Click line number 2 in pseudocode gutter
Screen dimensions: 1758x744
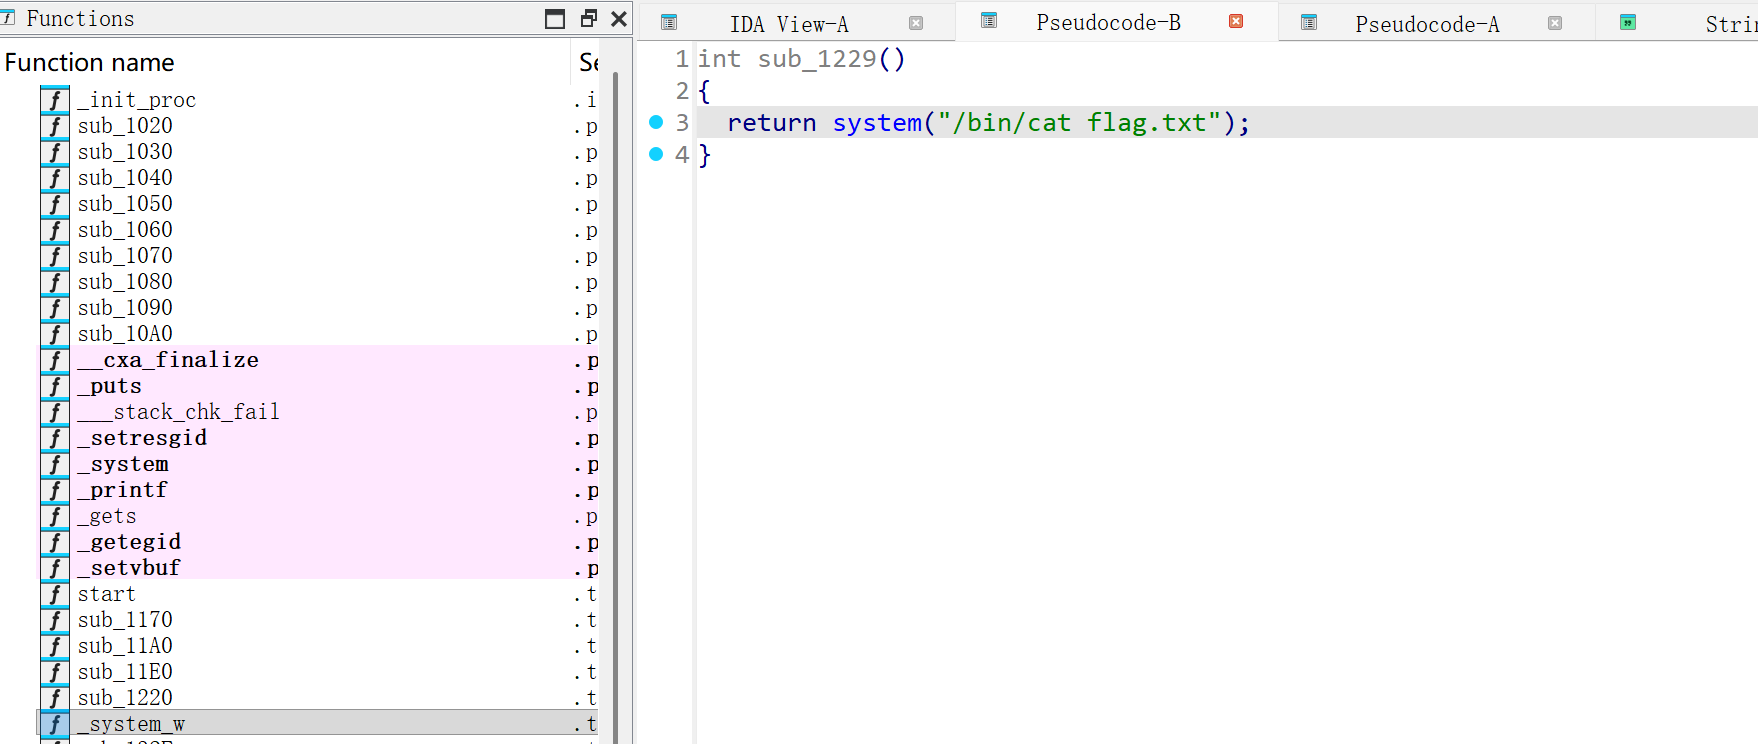(682, 91)
